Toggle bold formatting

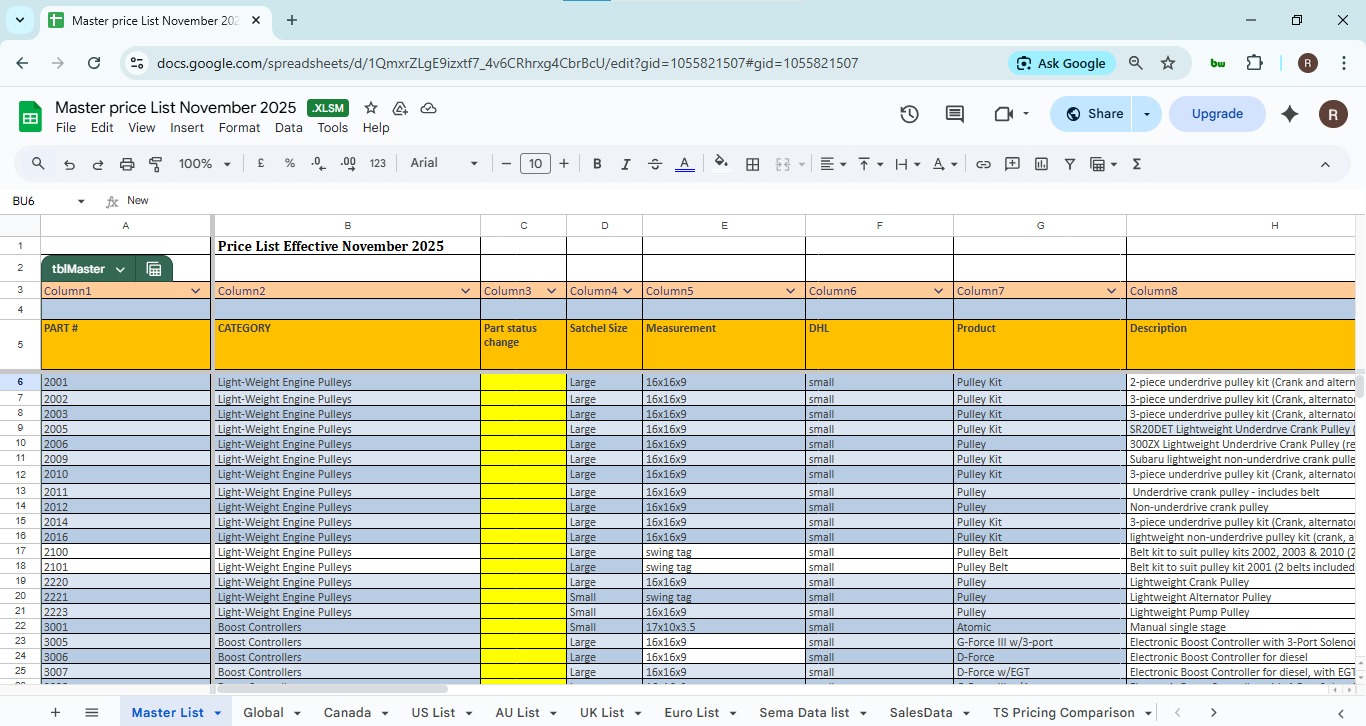pyautogui.click(x=596, y=163)
